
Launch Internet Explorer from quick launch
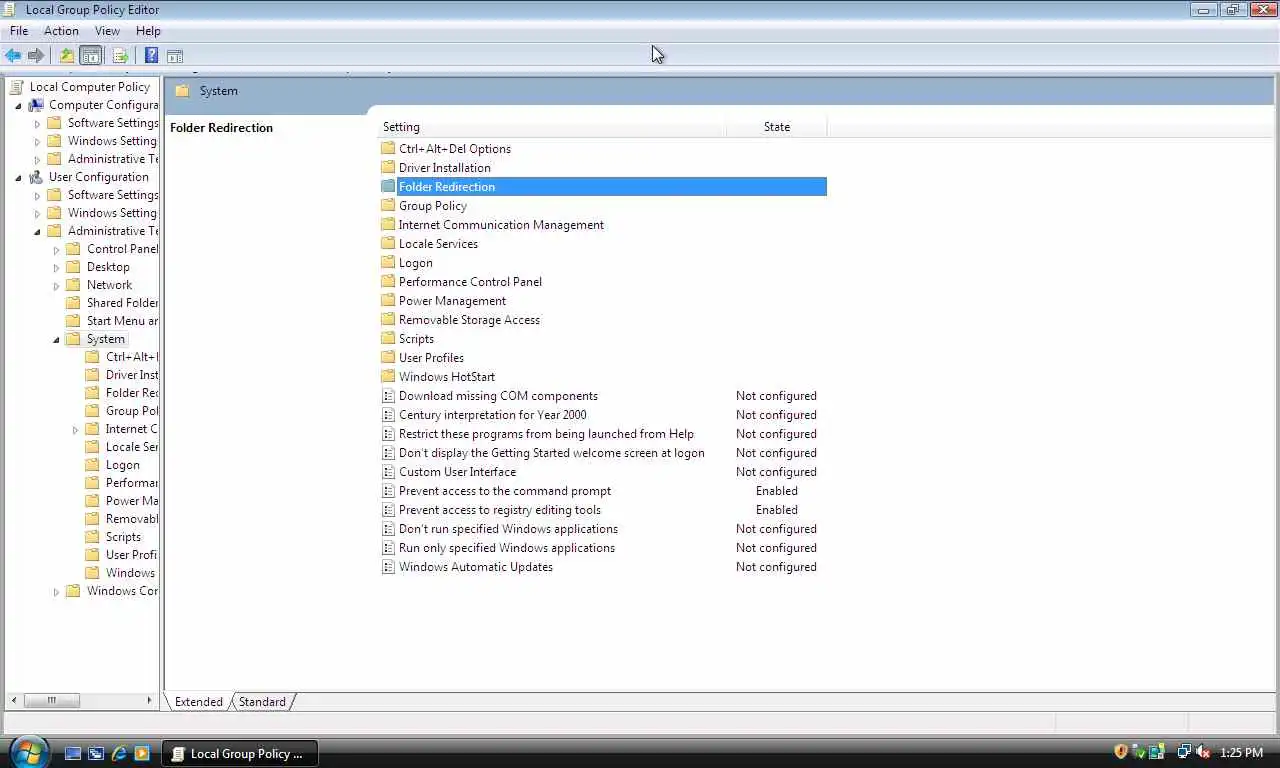click(119, 753)
